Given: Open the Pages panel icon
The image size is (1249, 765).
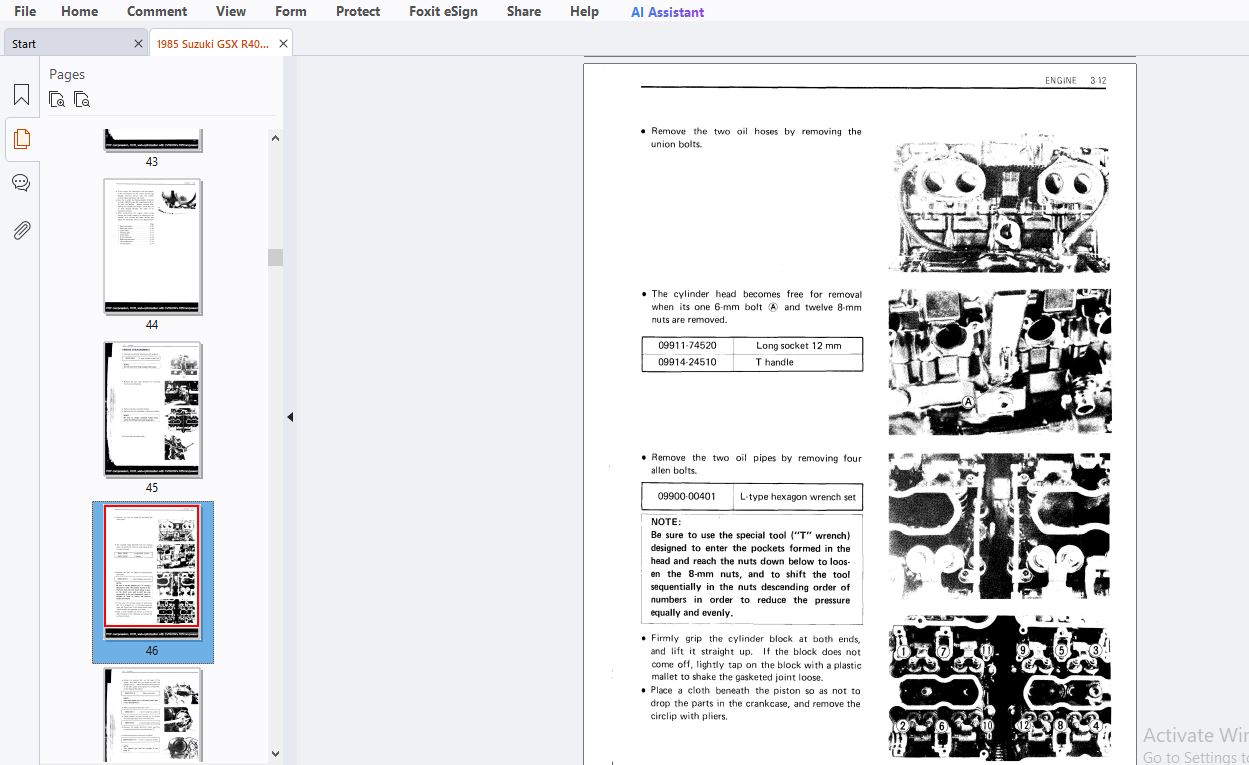Looking at the screenshot, I should click(x=21, y=139).
